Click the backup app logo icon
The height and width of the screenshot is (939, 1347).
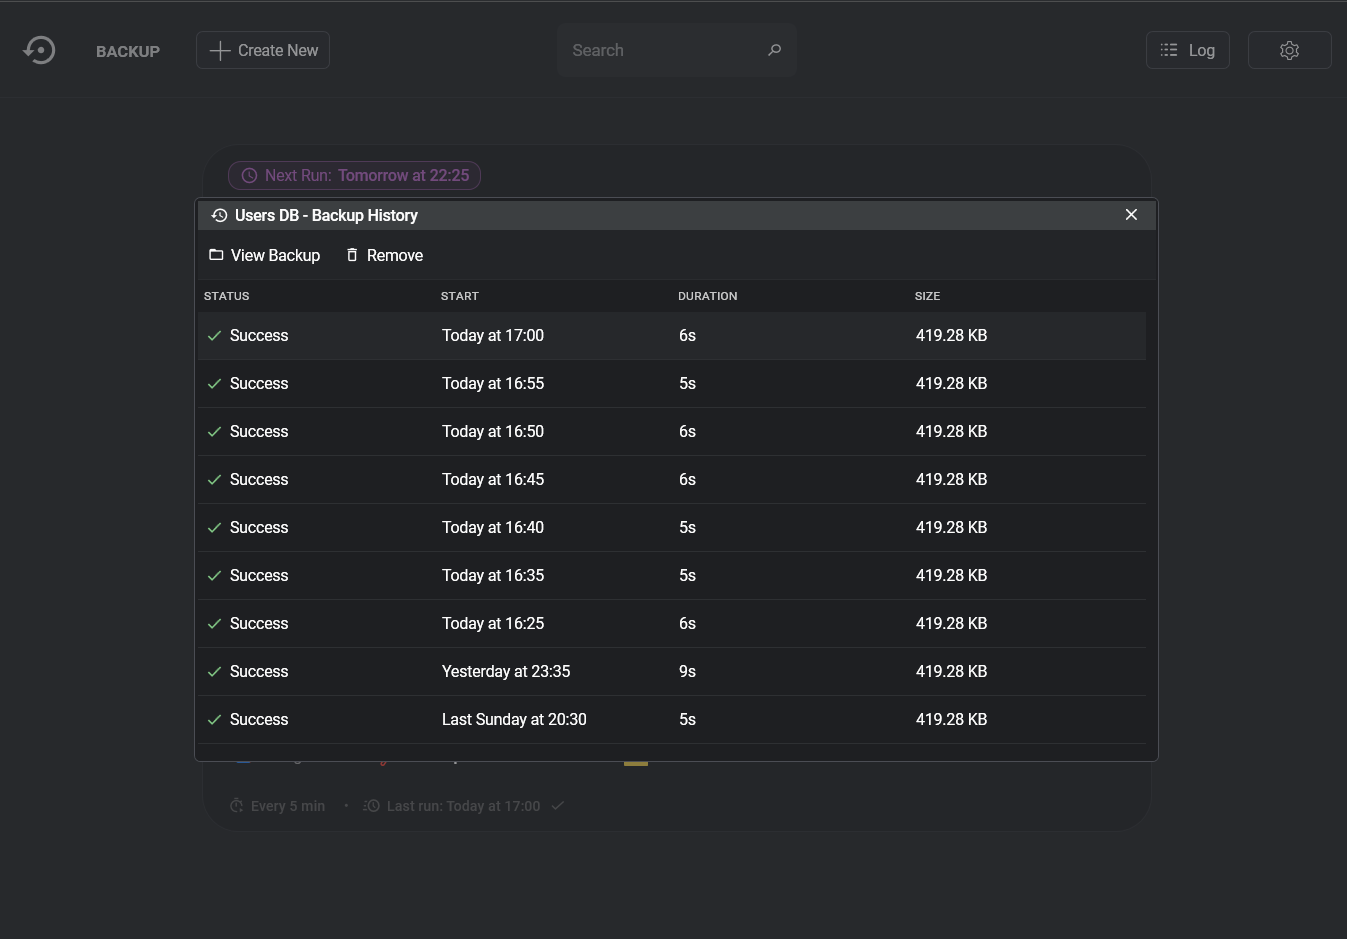click(x=39, y=50)
